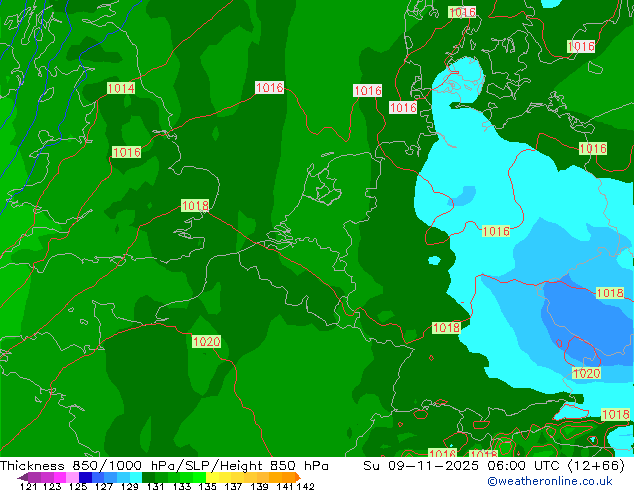
Task: Click the darkest green legend swatch above 131
Action: coord(148,477)
